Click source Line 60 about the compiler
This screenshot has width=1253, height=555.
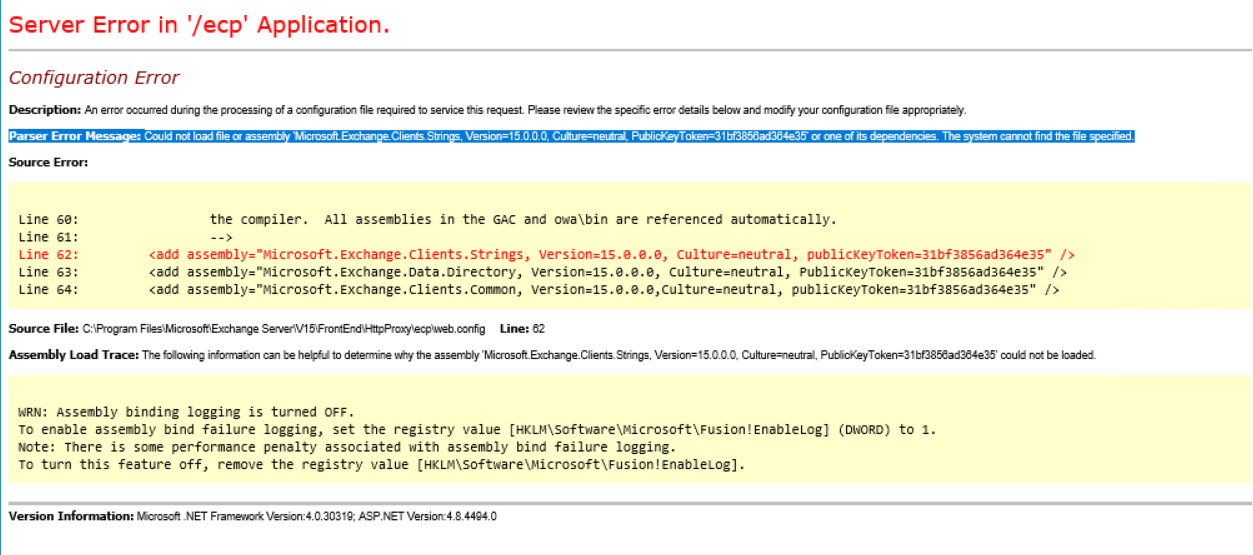[427, 219]
